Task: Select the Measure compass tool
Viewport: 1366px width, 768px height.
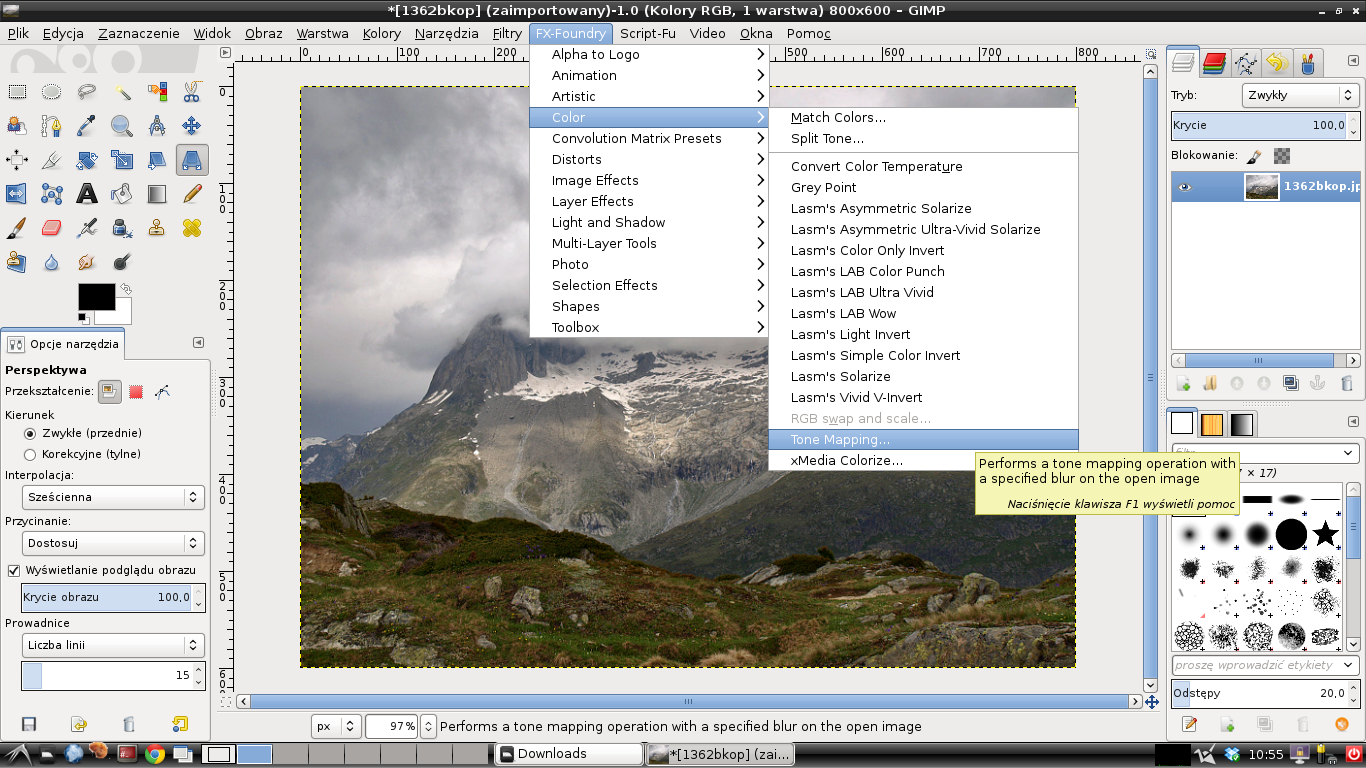Action: coord(157,126)
